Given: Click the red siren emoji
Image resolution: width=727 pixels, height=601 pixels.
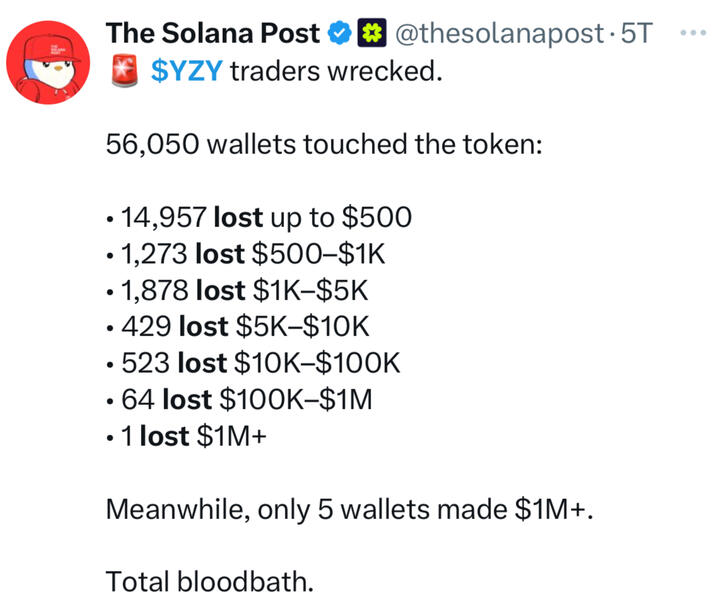Looking at the screenshot, I should click(x=124, y=72).
